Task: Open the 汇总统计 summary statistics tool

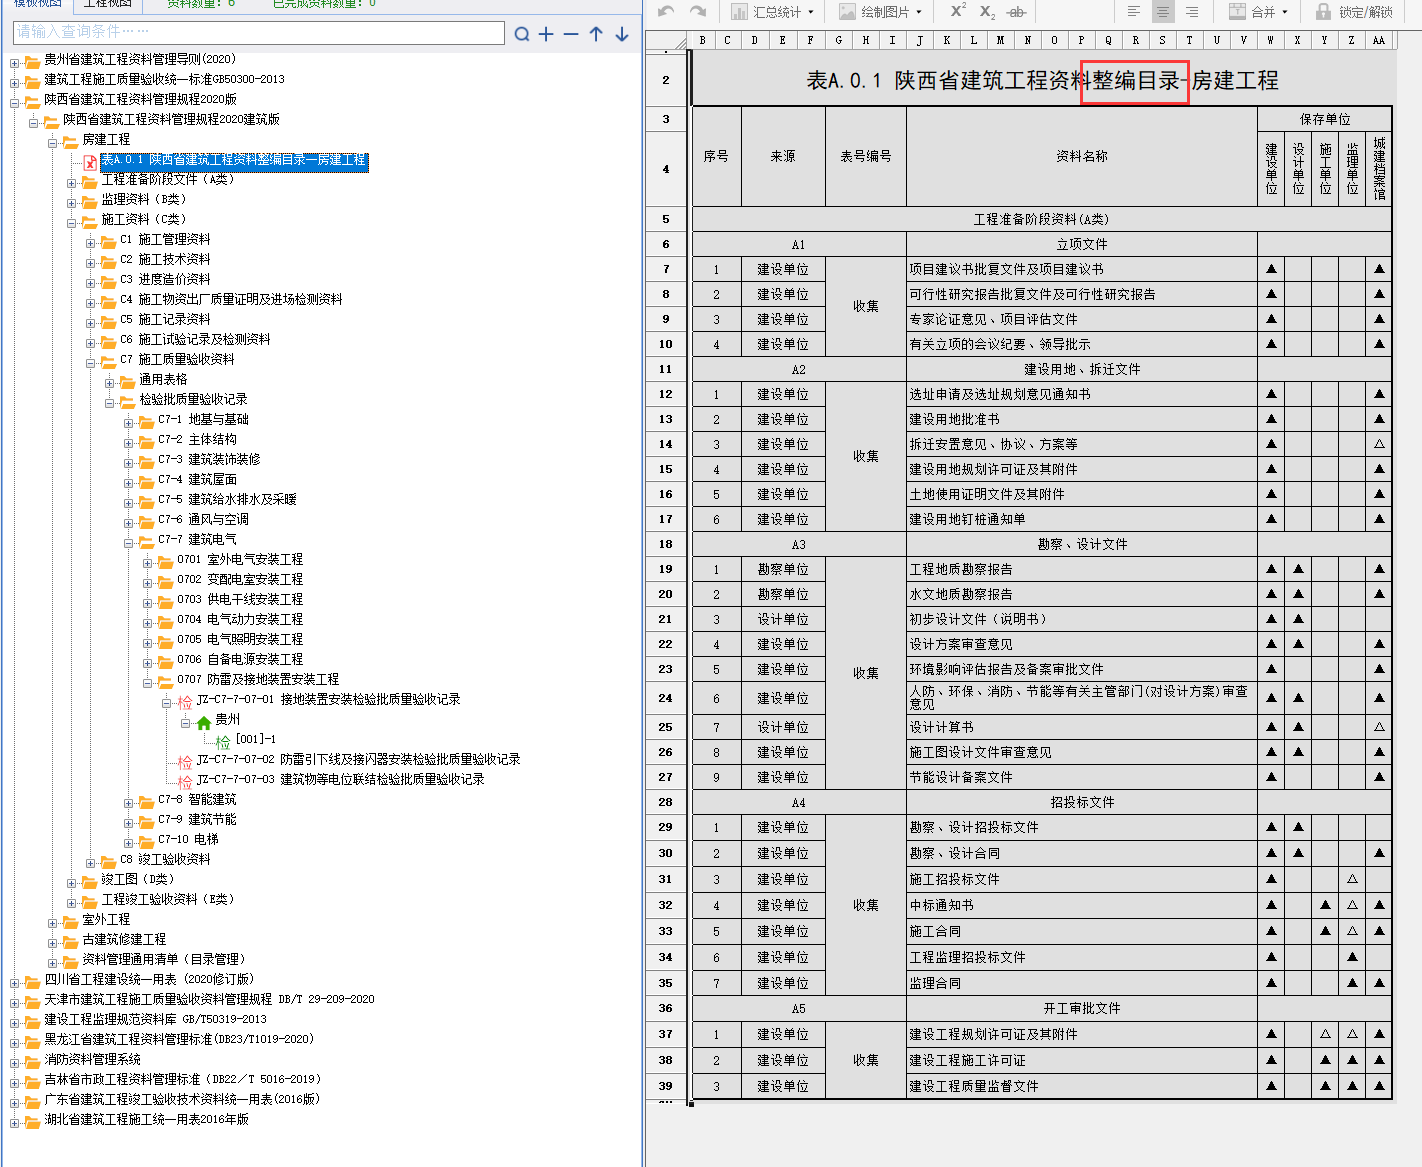Action: point(766,12)
